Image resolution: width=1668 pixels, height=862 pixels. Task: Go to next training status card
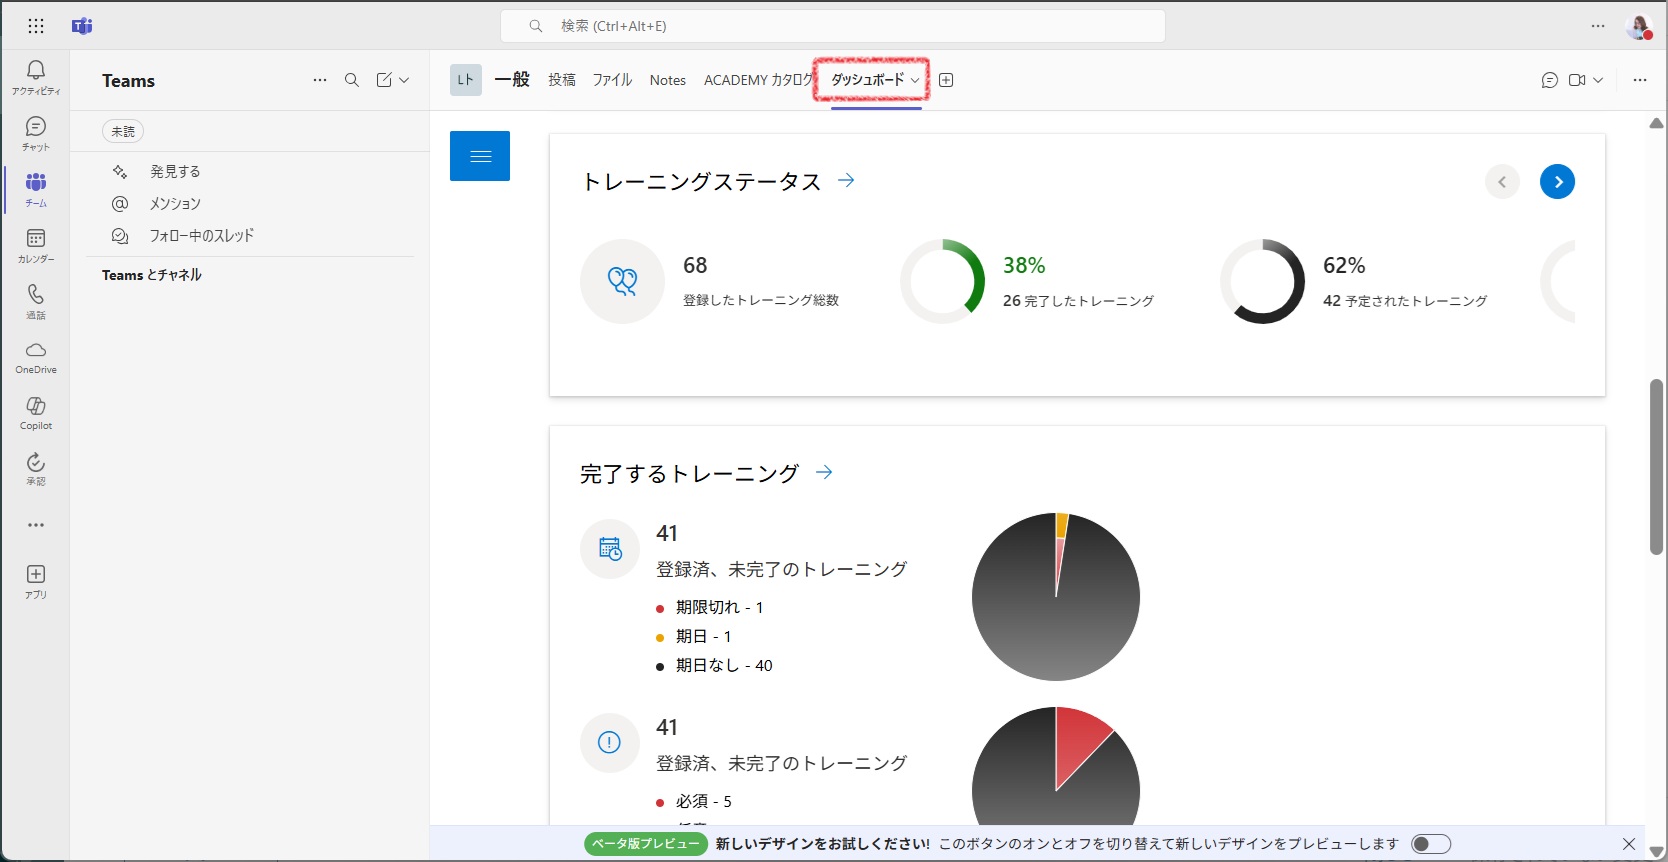click(1557, 182)
